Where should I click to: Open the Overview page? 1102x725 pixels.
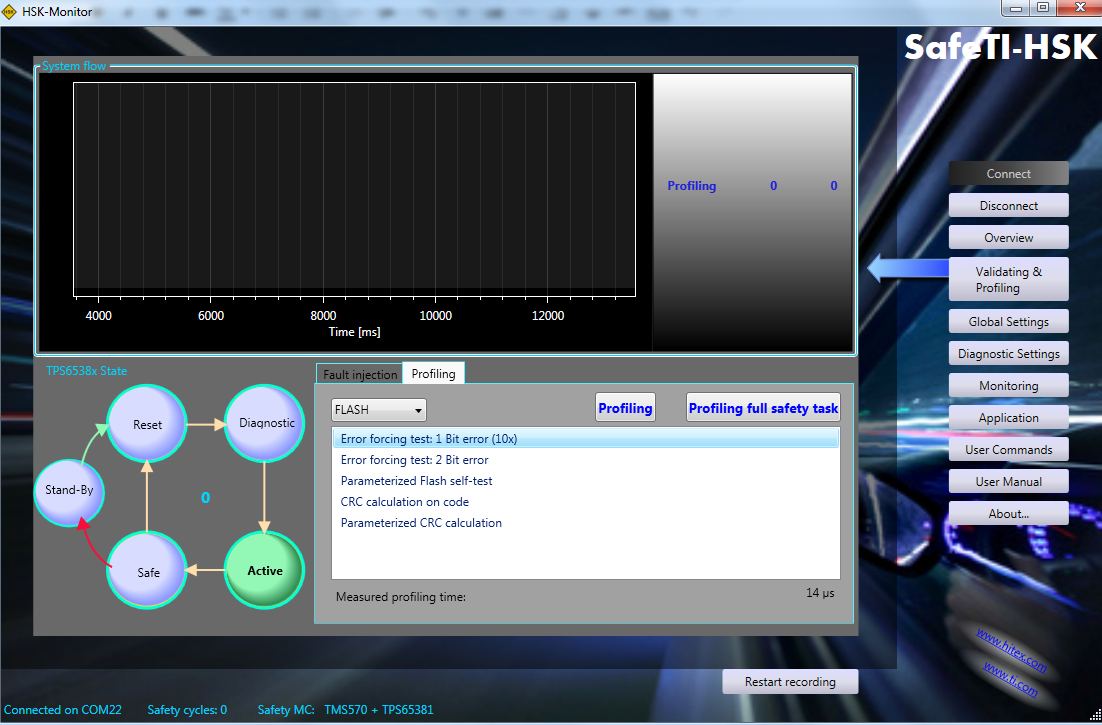click(x=1009, y=237)
